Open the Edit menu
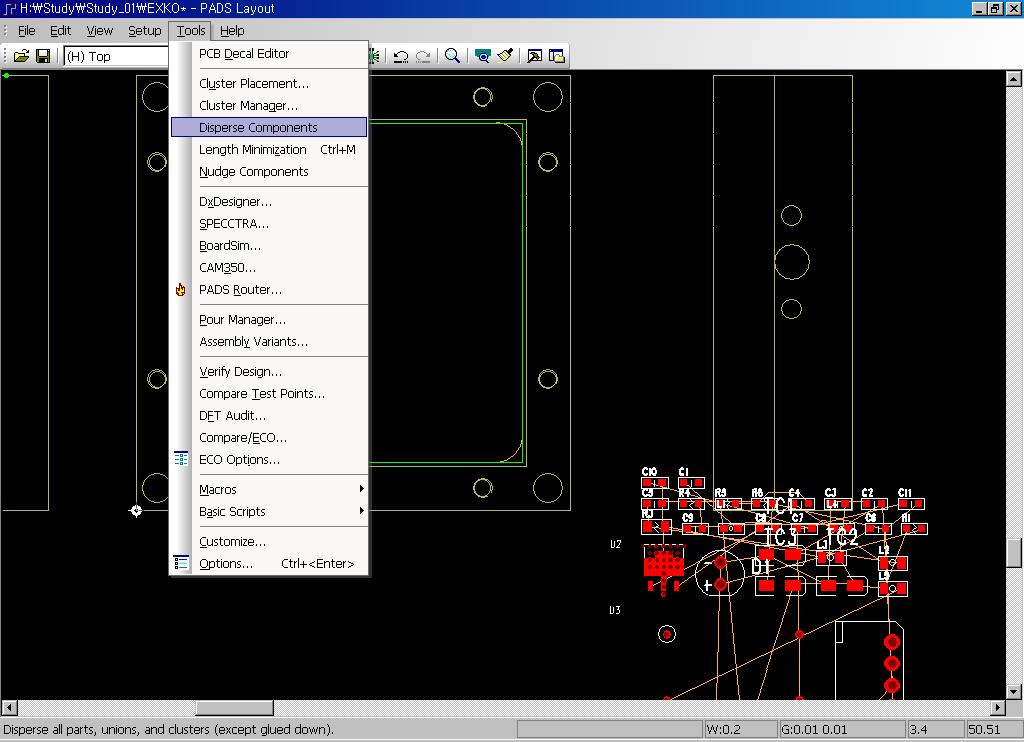The height and width of the screenshot is (742, 1024). [60, 31]
